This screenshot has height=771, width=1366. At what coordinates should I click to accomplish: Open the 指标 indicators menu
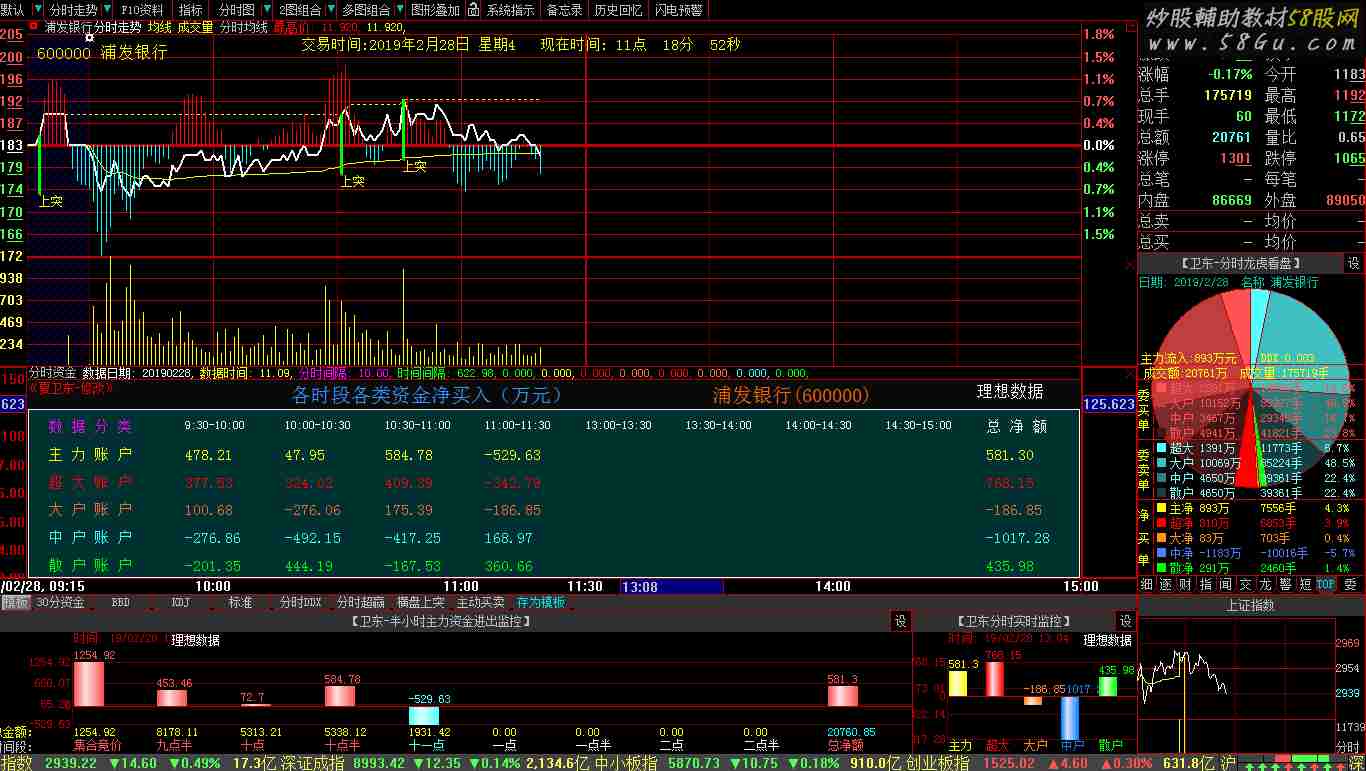(190, 9)
